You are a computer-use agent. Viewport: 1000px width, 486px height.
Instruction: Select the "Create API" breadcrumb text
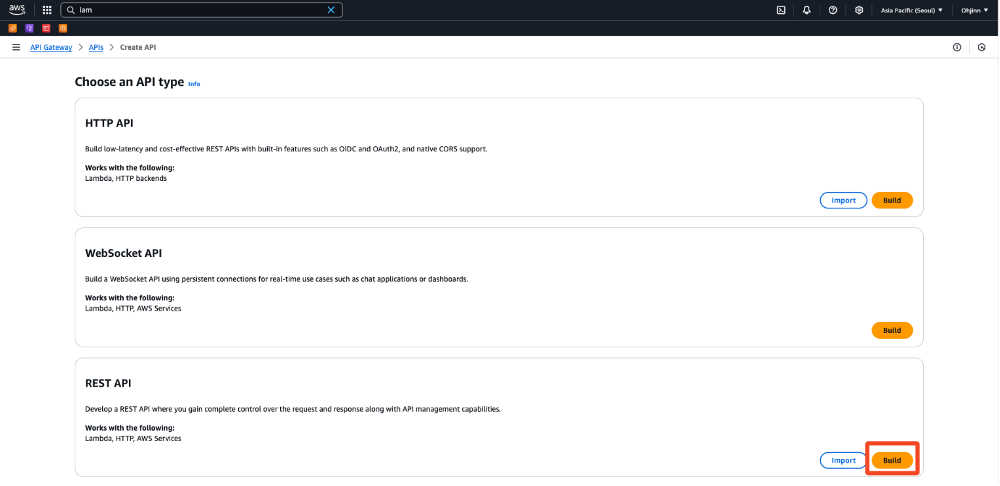[x=138, y=47]
